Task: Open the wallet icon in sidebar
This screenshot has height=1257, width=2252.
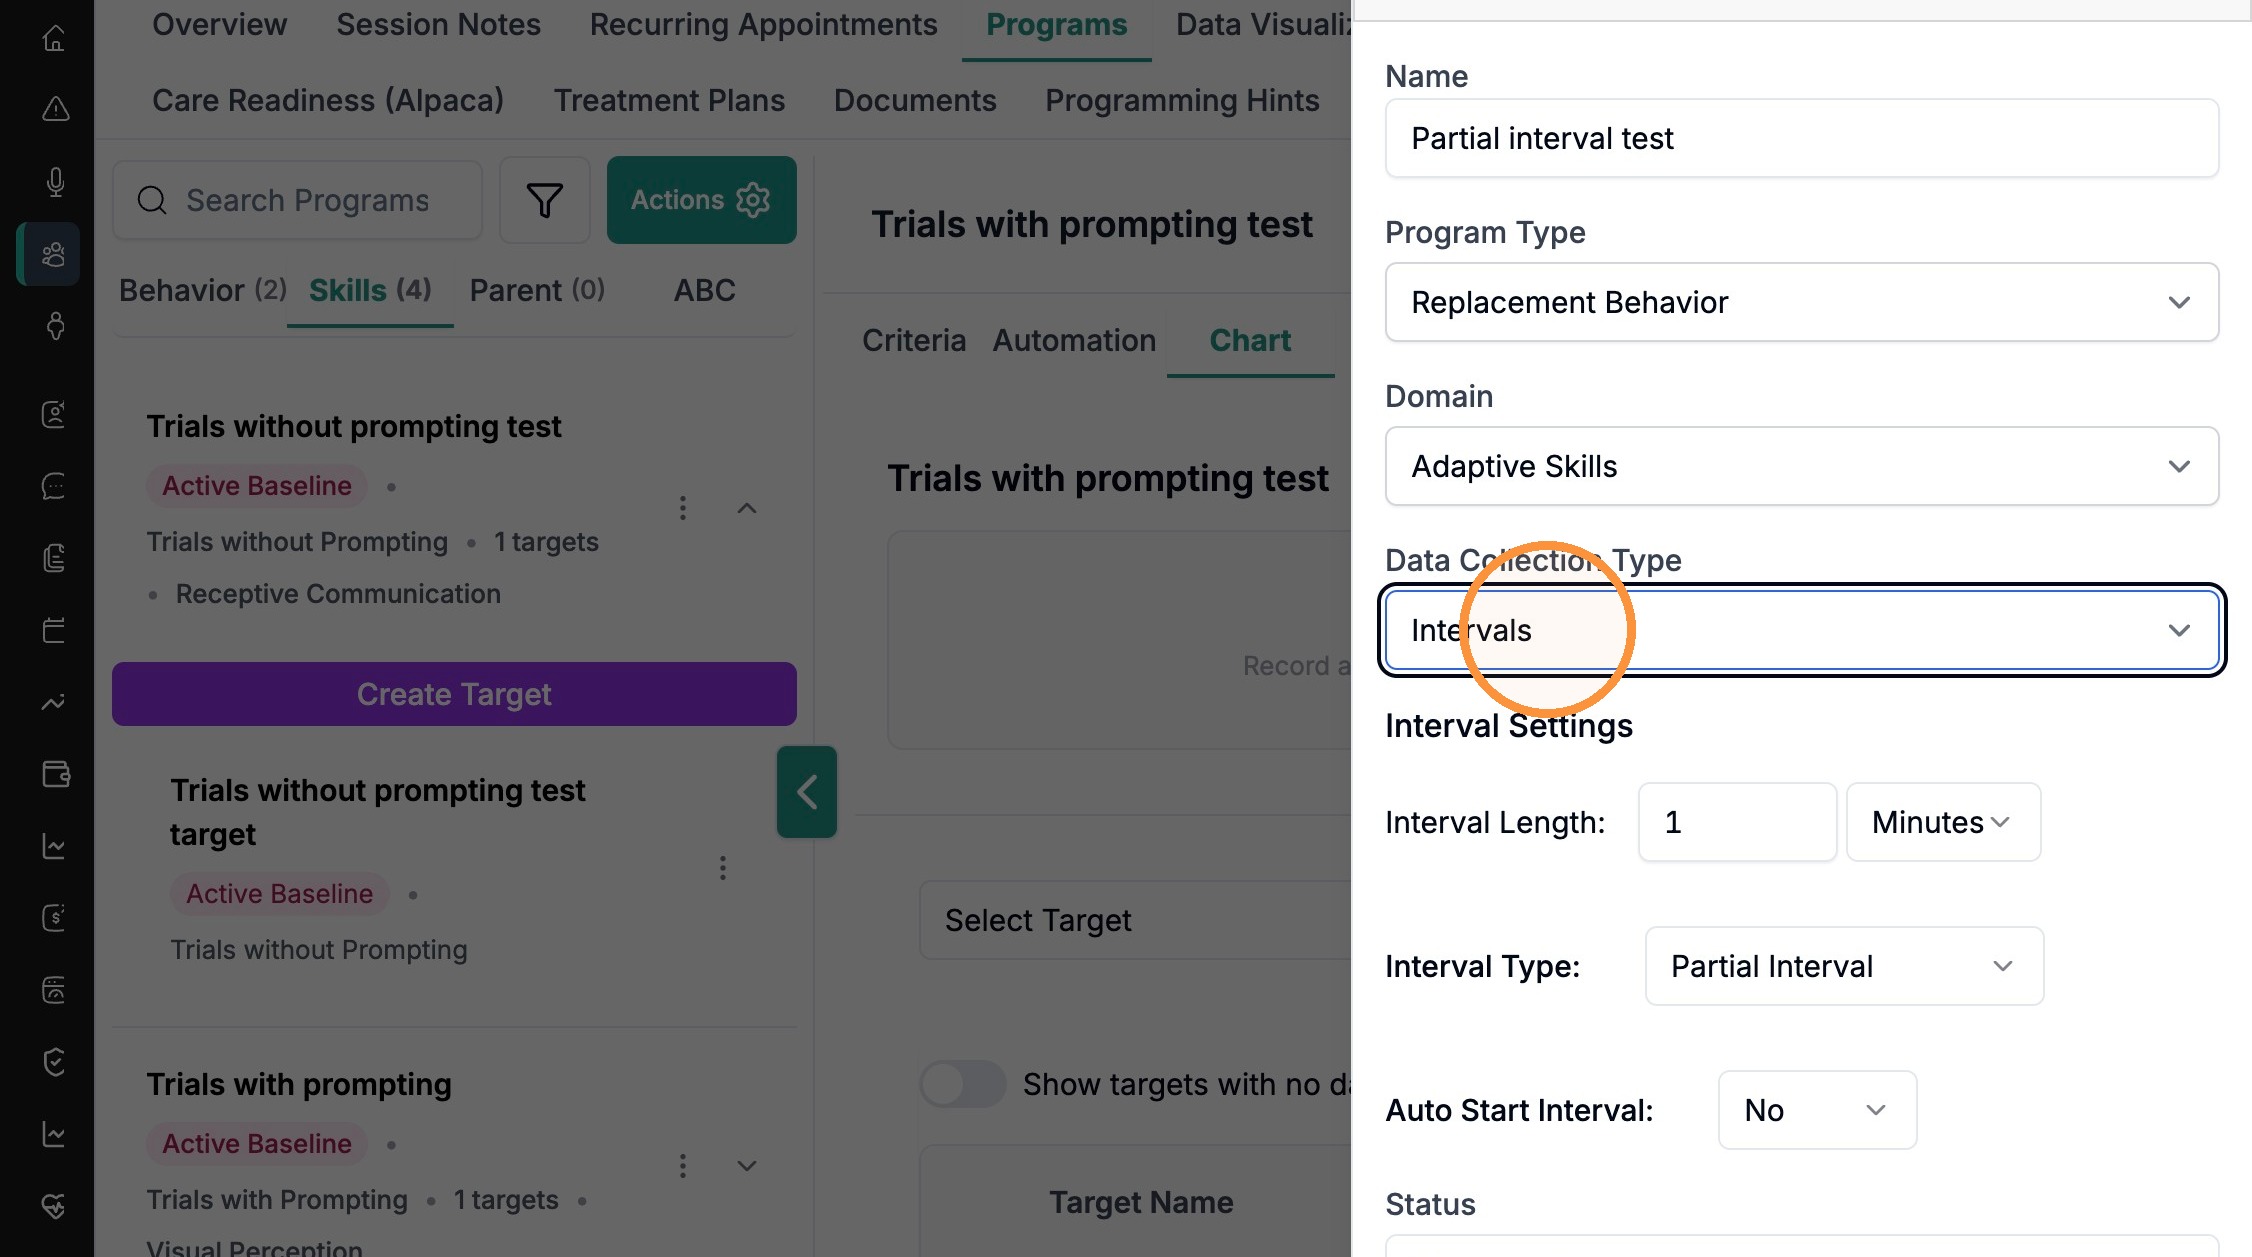Action: [55, 774]
